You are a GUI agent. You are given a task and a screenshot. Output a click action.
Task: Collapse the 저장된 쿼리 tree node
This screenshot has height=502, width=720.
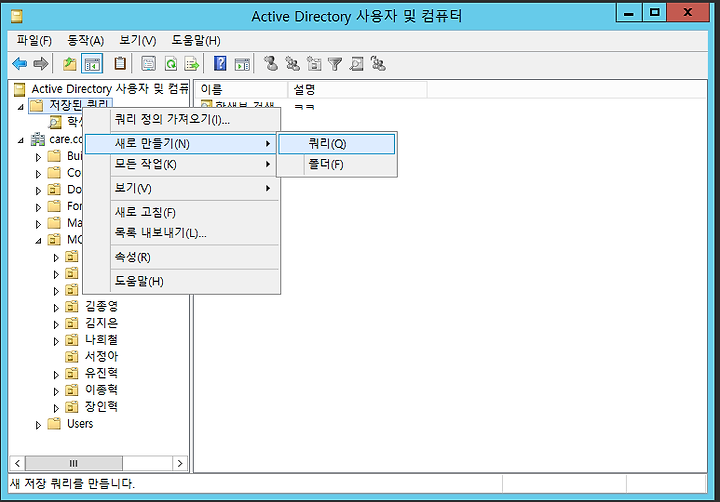[21, 107]
